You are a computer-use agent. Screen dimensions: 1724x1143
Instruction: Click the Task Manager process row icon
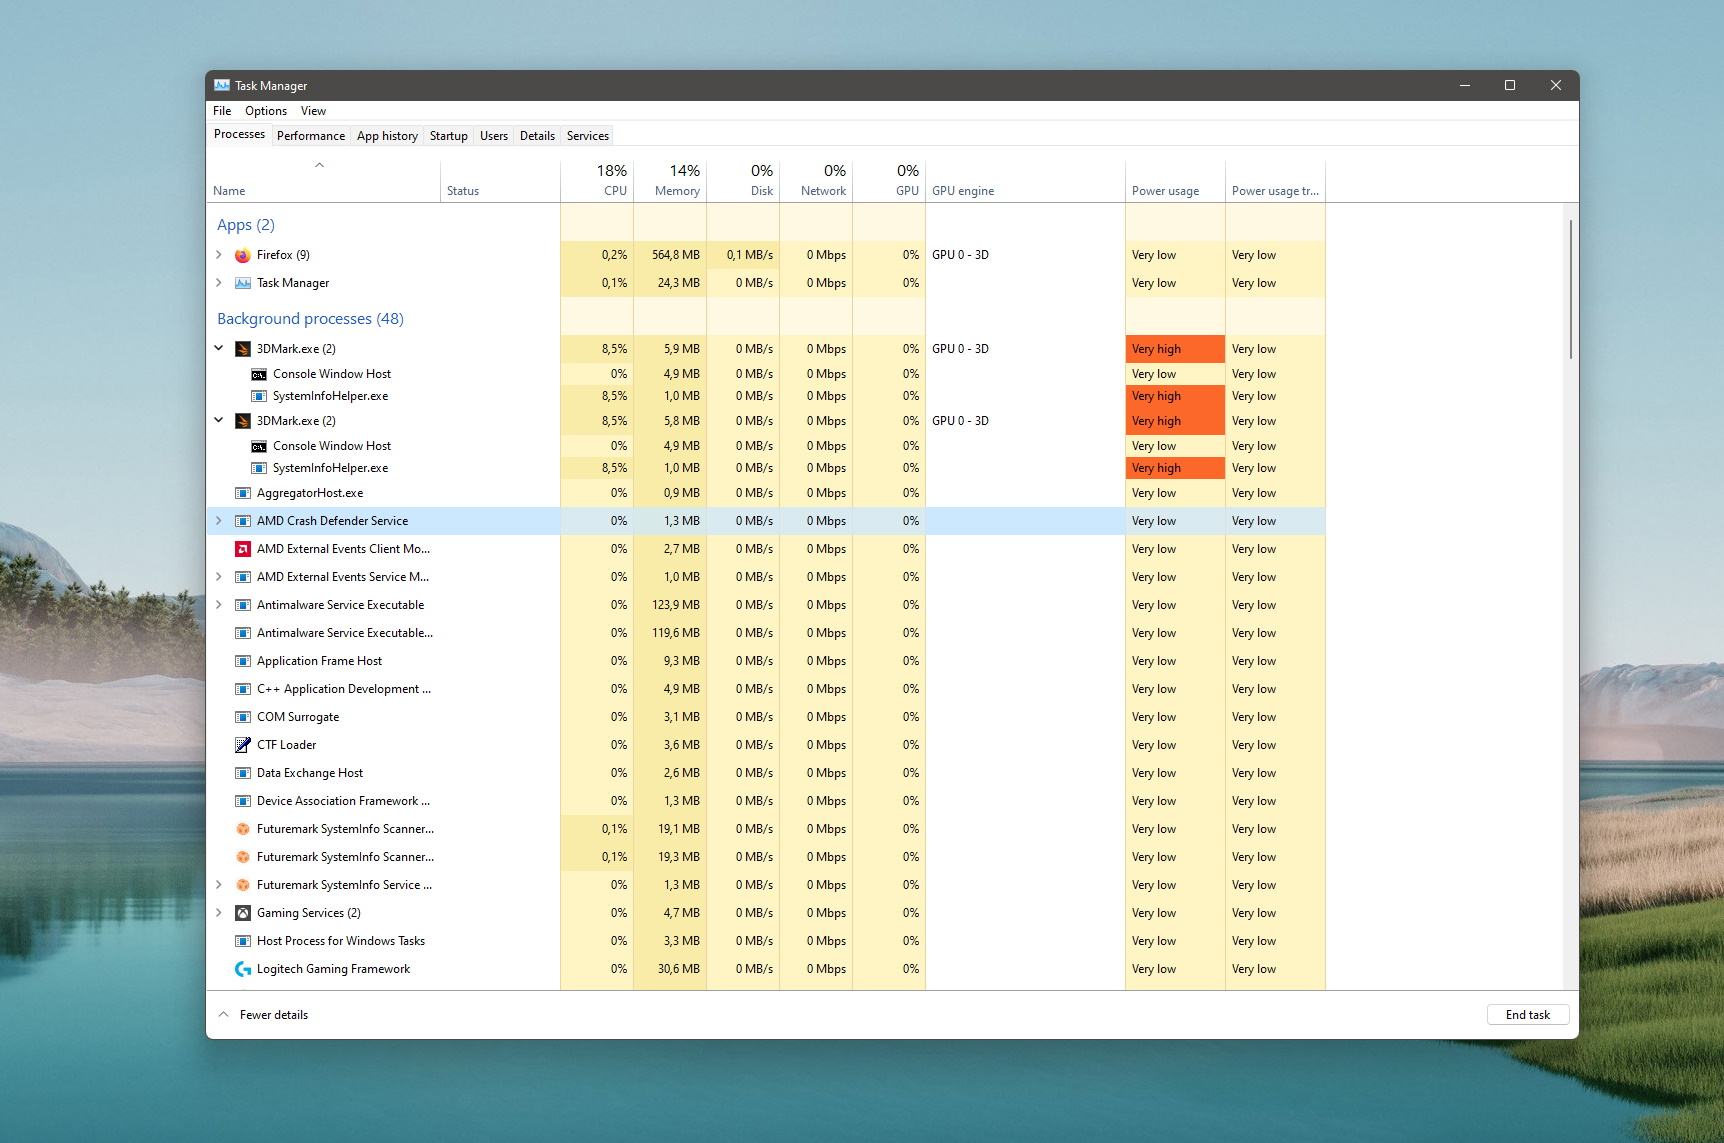[x=242, y=283]
